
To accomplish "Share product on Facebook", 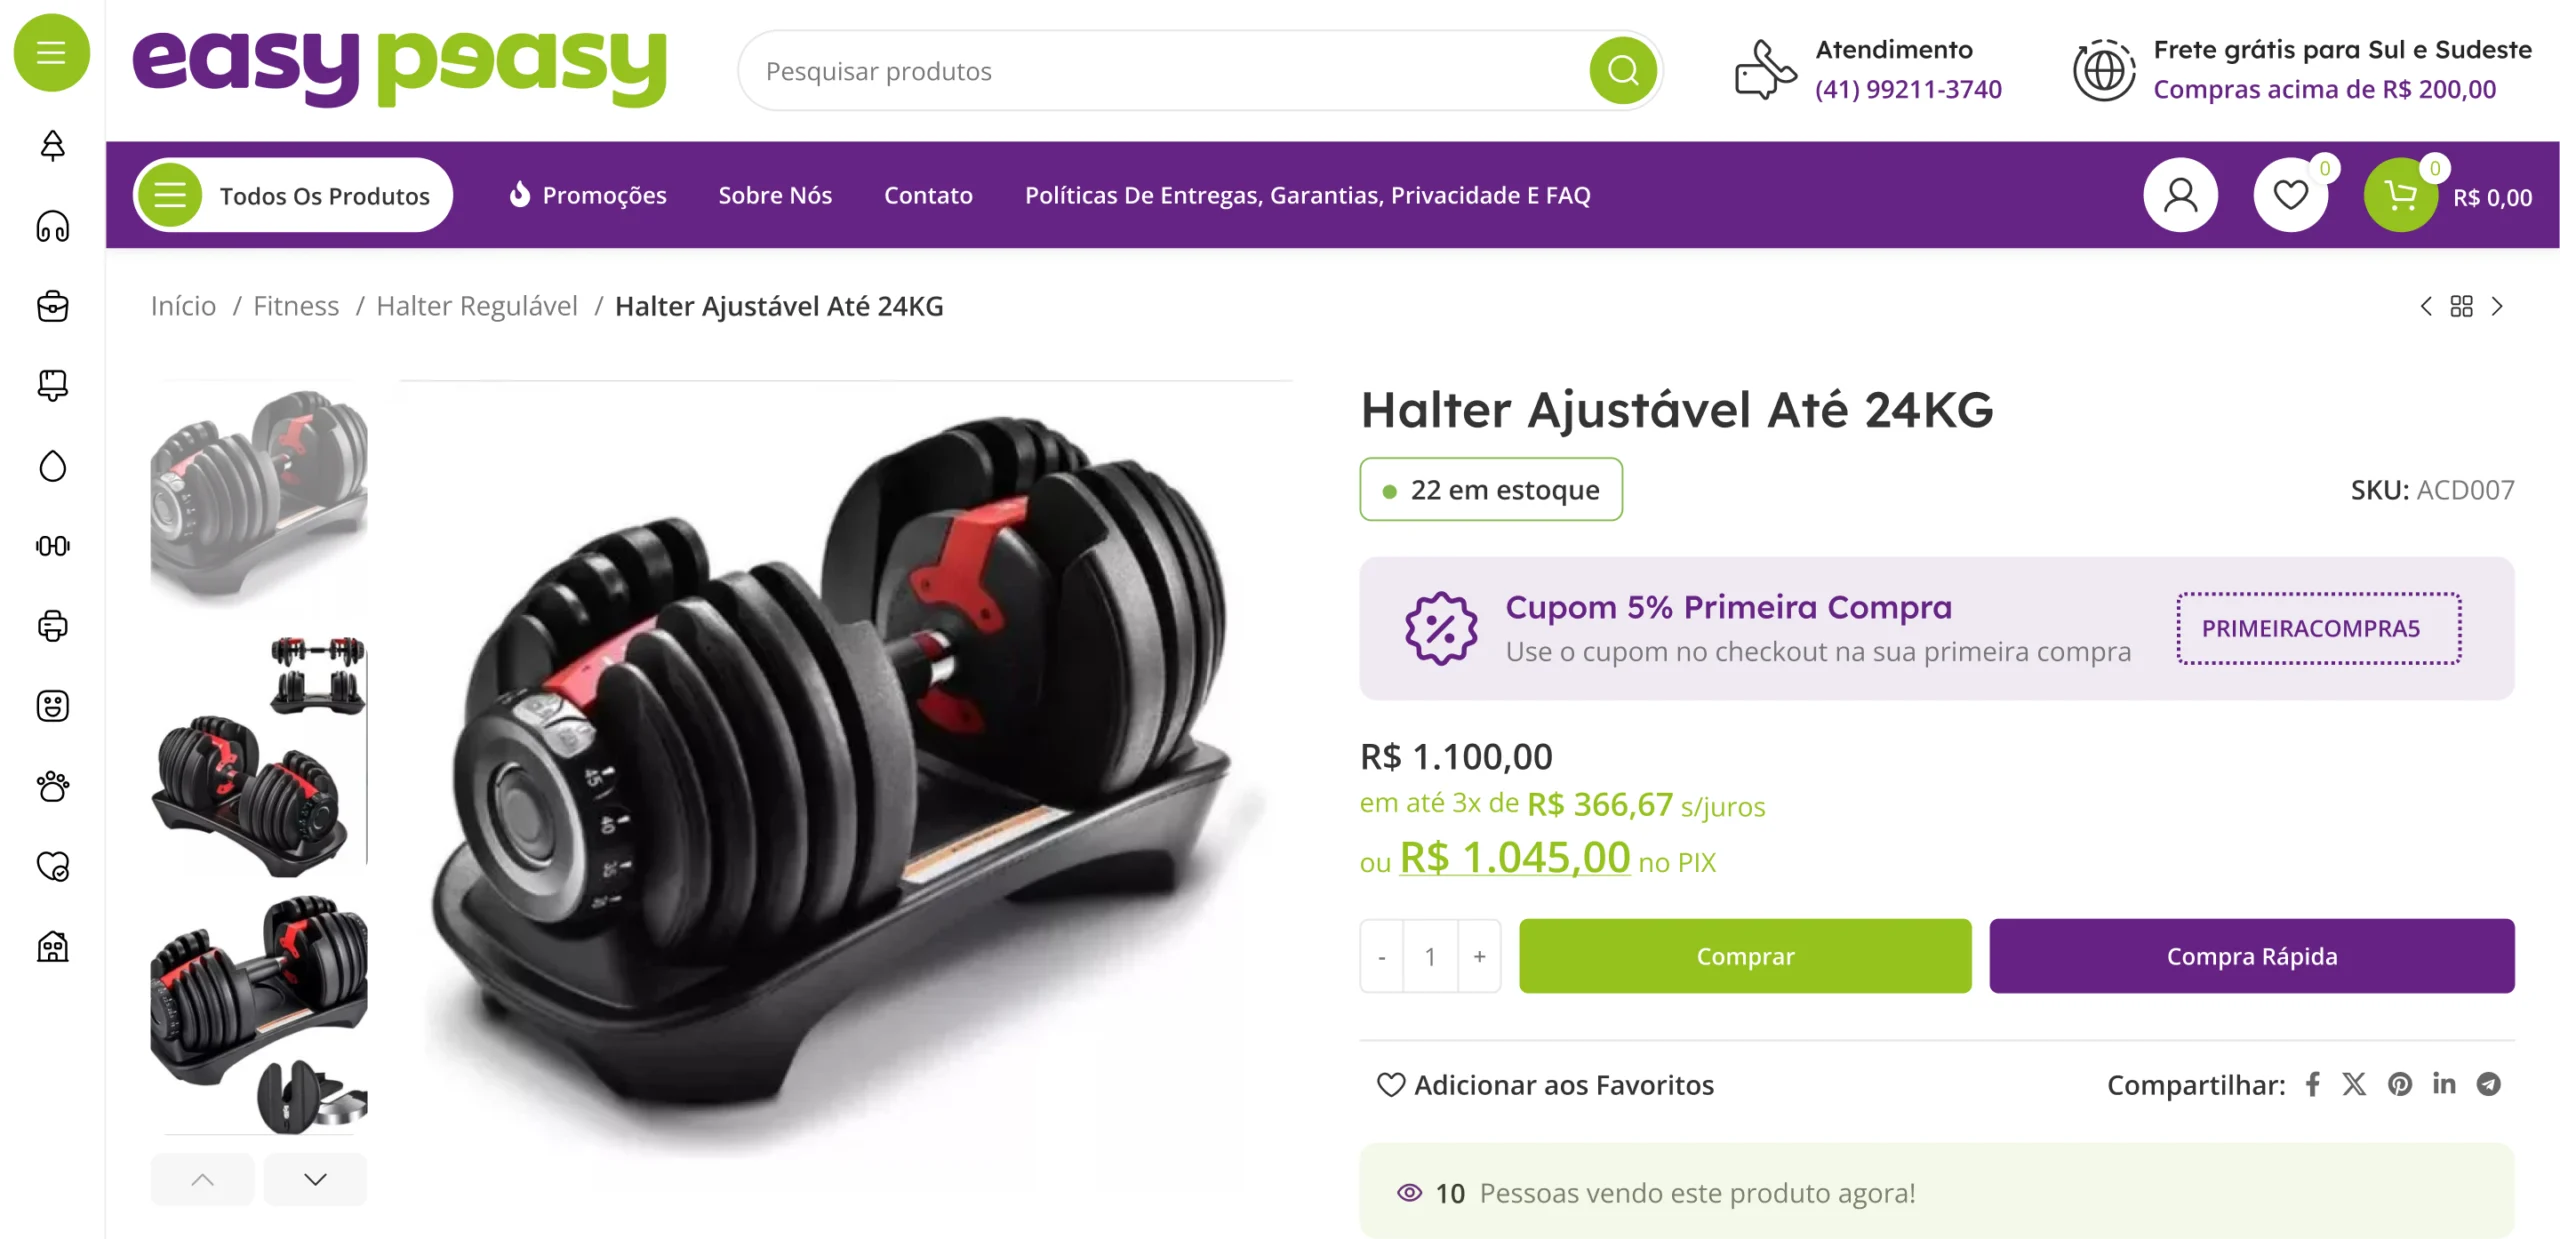I will click(2312, 1084).
